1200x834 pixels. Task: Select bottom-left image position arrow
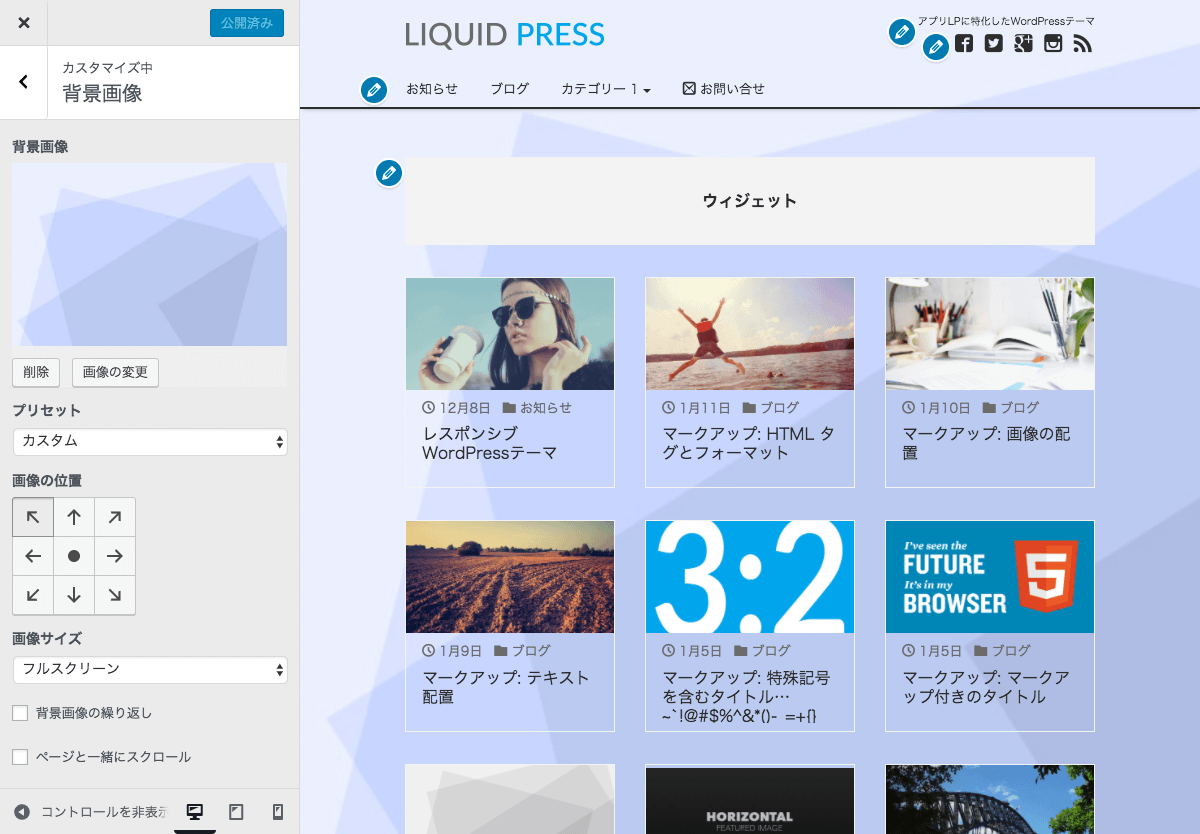coord(33,595)
